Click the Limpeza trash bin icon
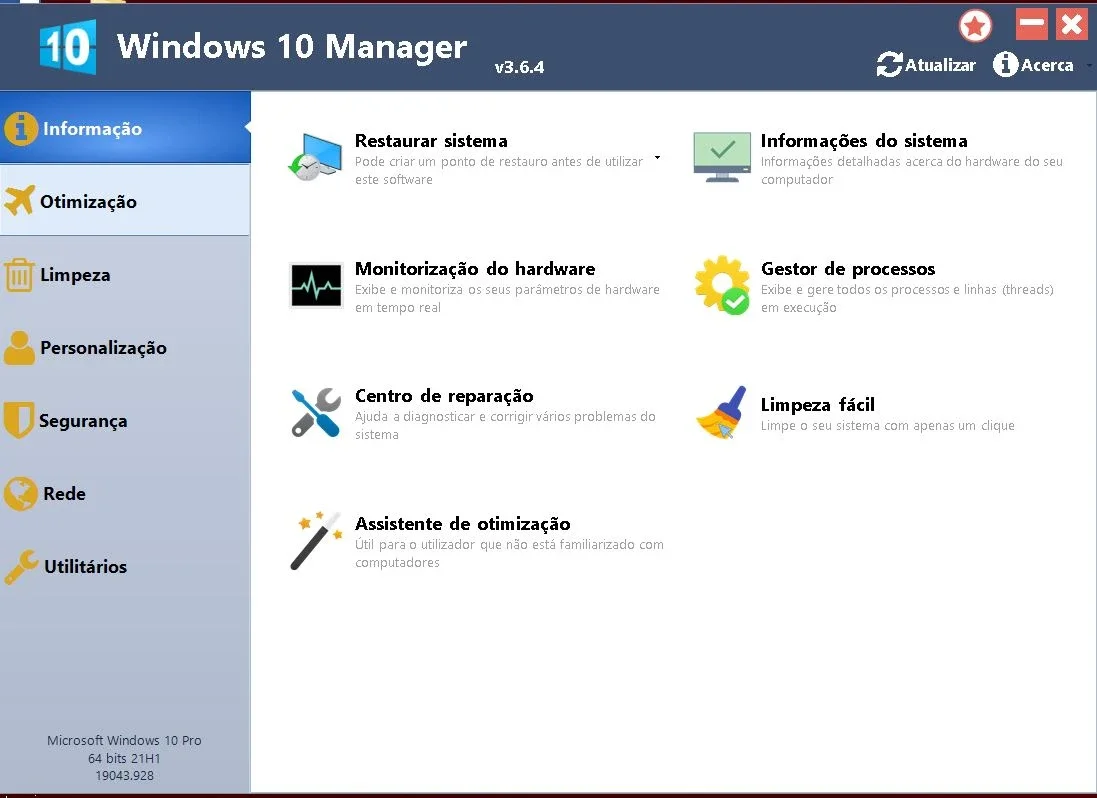Viewport: 1097px width, 798px height. [19, 275]
